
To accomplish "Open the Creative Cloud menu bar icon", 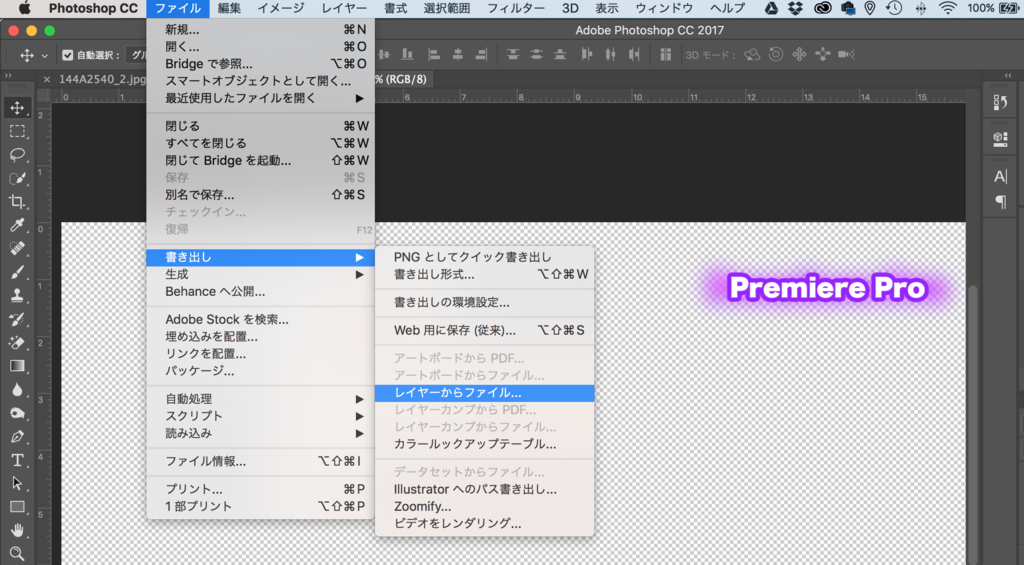I will coord(823,8).
